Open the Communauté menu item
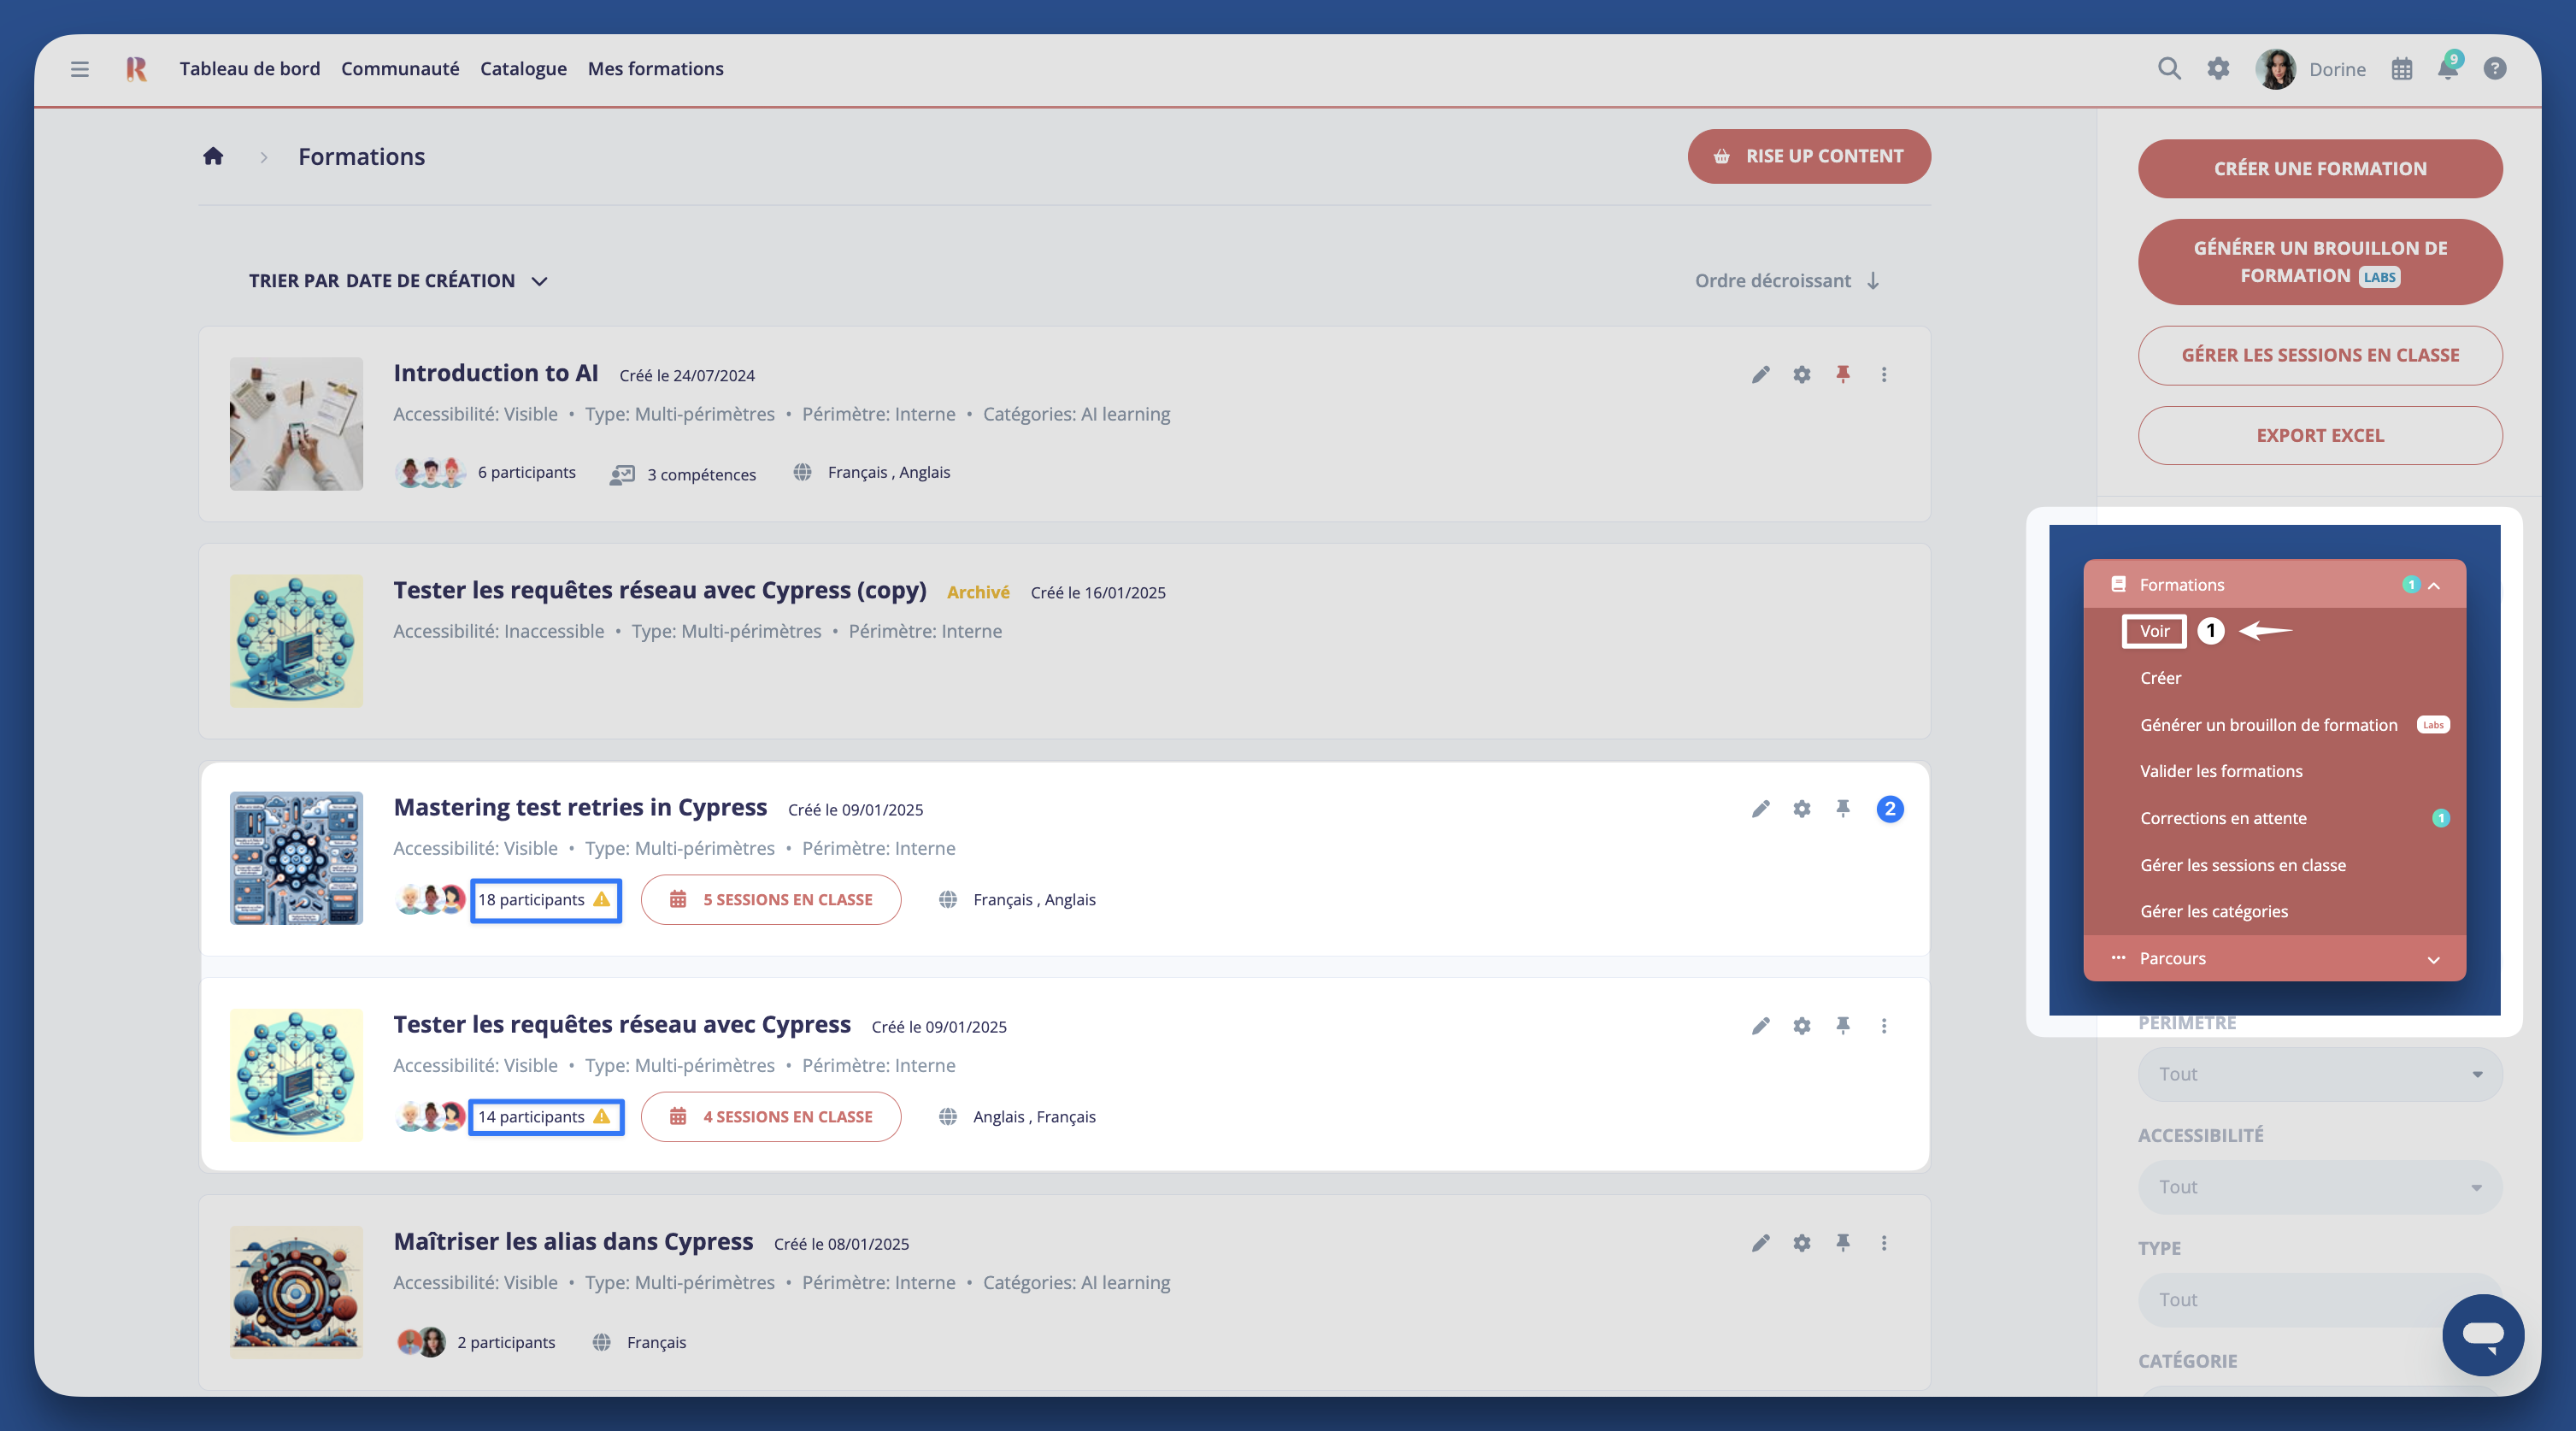 (x=400, y=69)
